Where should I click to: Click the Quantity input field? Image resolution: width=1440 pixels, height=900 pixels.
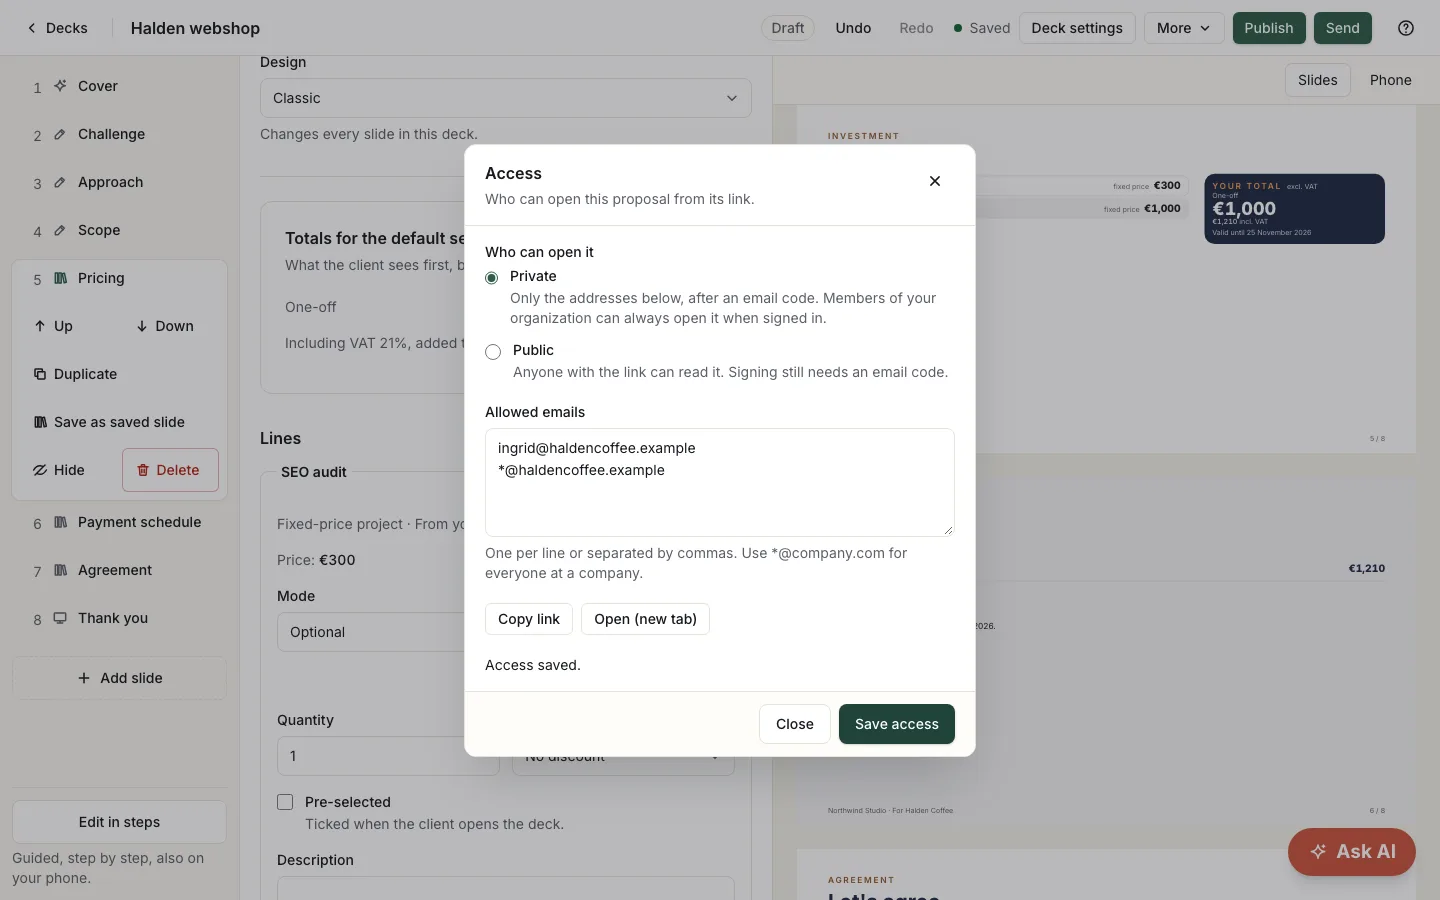pyautogui.click(x=388, y=756)
